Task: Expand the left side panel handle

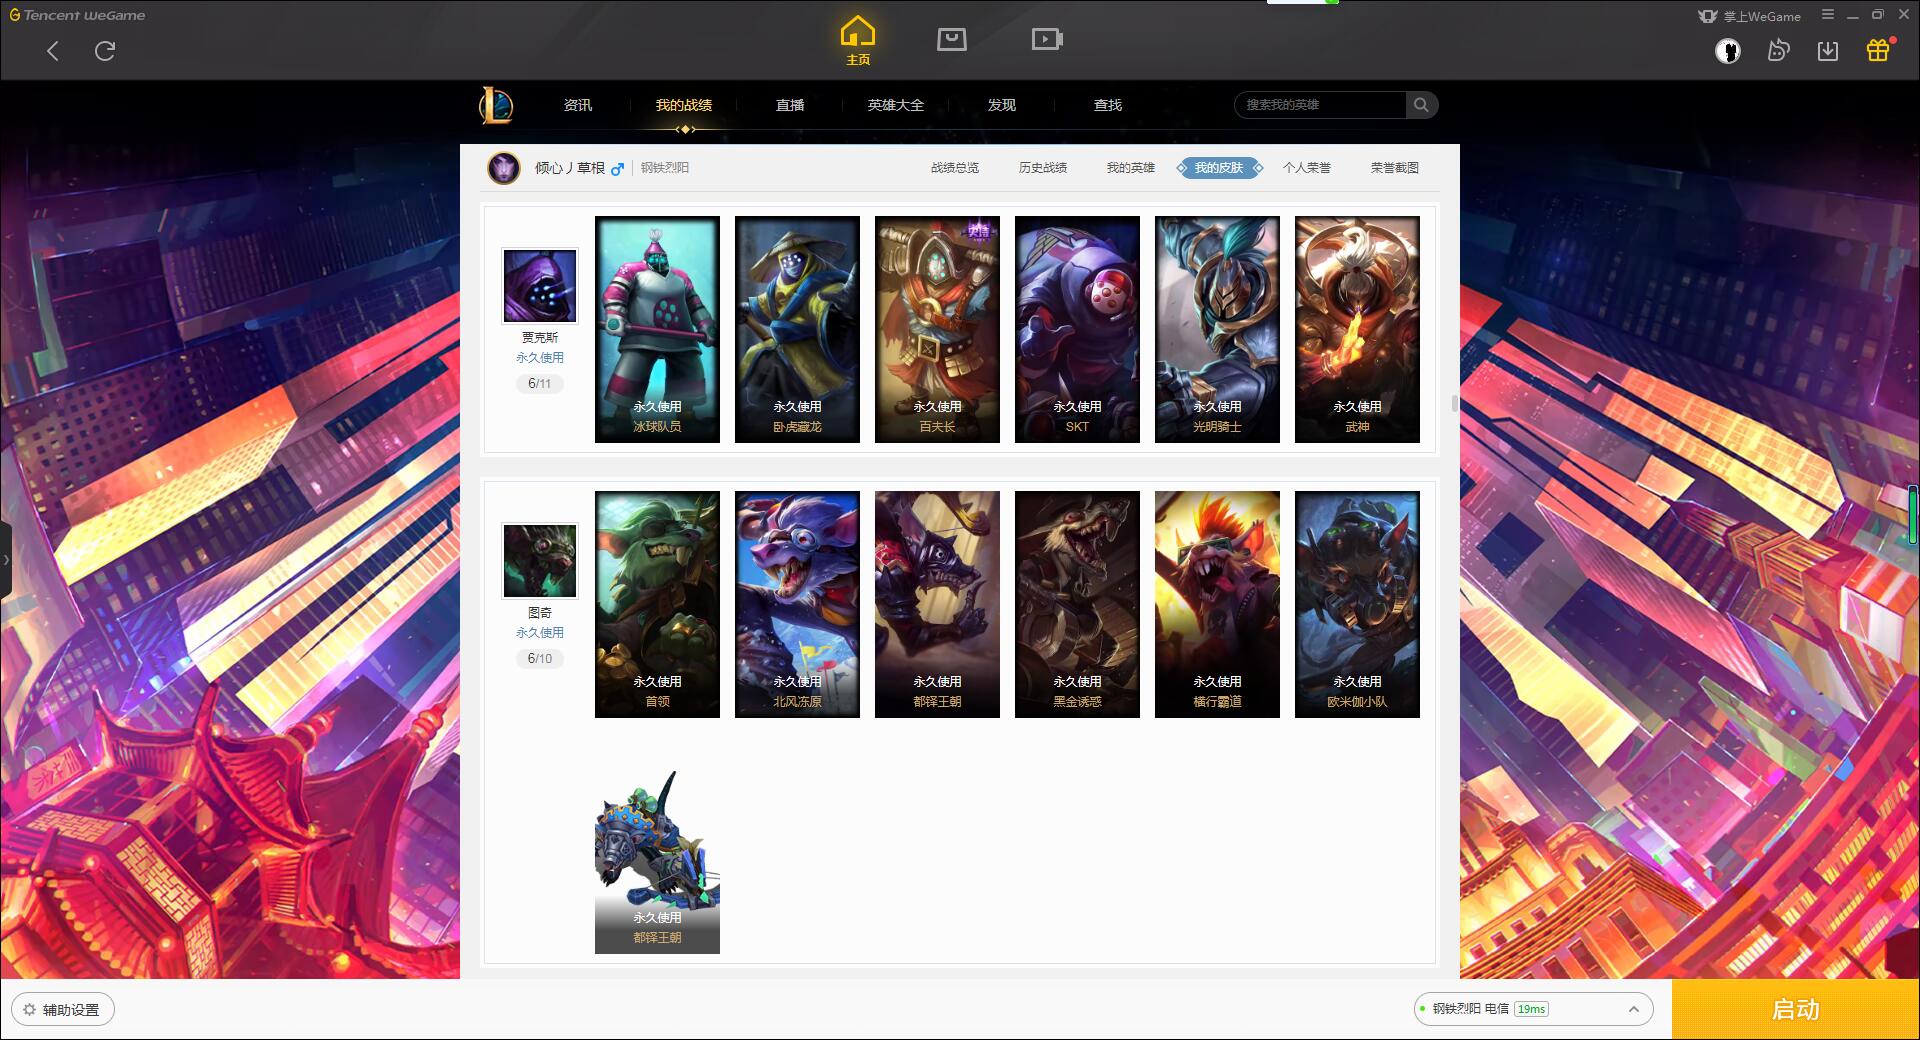Action: 6,560
